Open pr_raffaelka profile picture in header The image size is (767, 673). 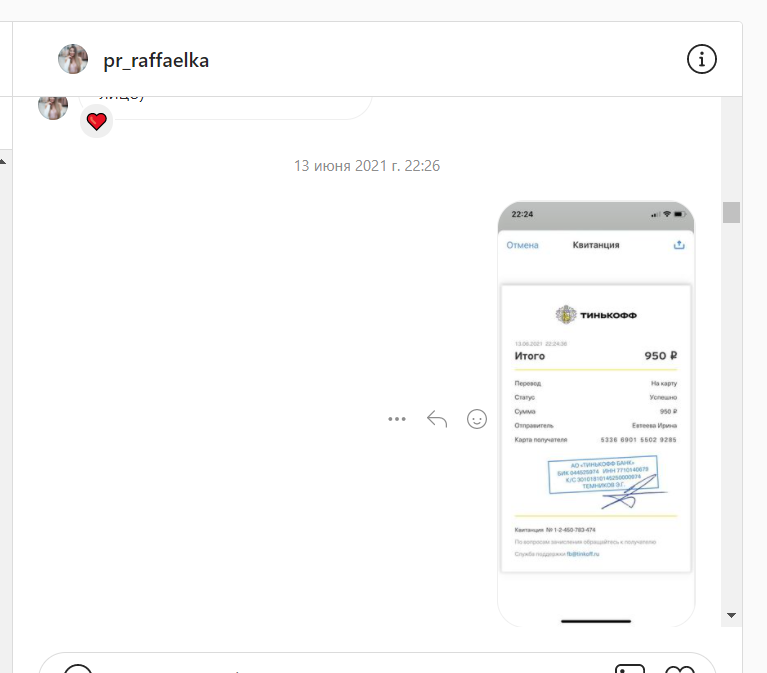point(73,59)
